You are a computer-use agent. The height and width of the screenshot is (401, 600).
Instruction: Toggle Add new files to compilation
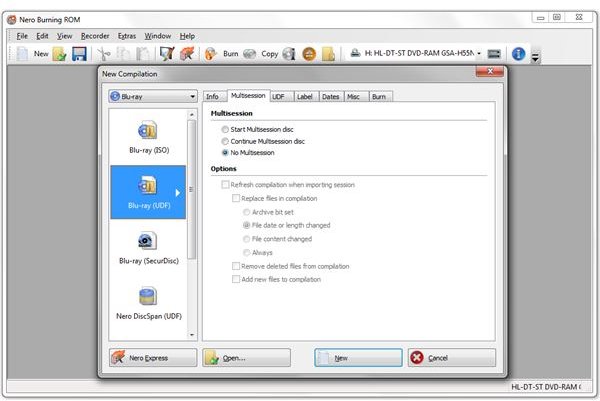coord(236,279)
